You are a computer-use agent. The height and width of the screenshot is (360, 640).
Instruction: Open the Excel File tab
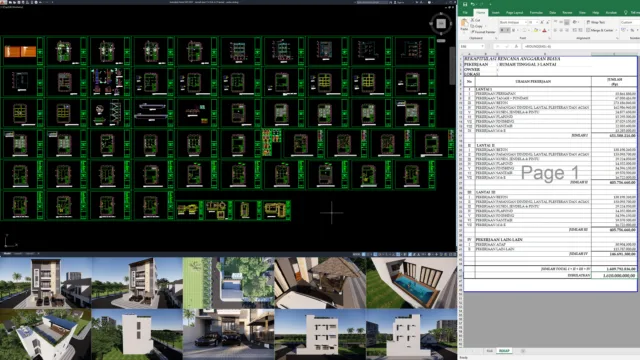[465, 13]
